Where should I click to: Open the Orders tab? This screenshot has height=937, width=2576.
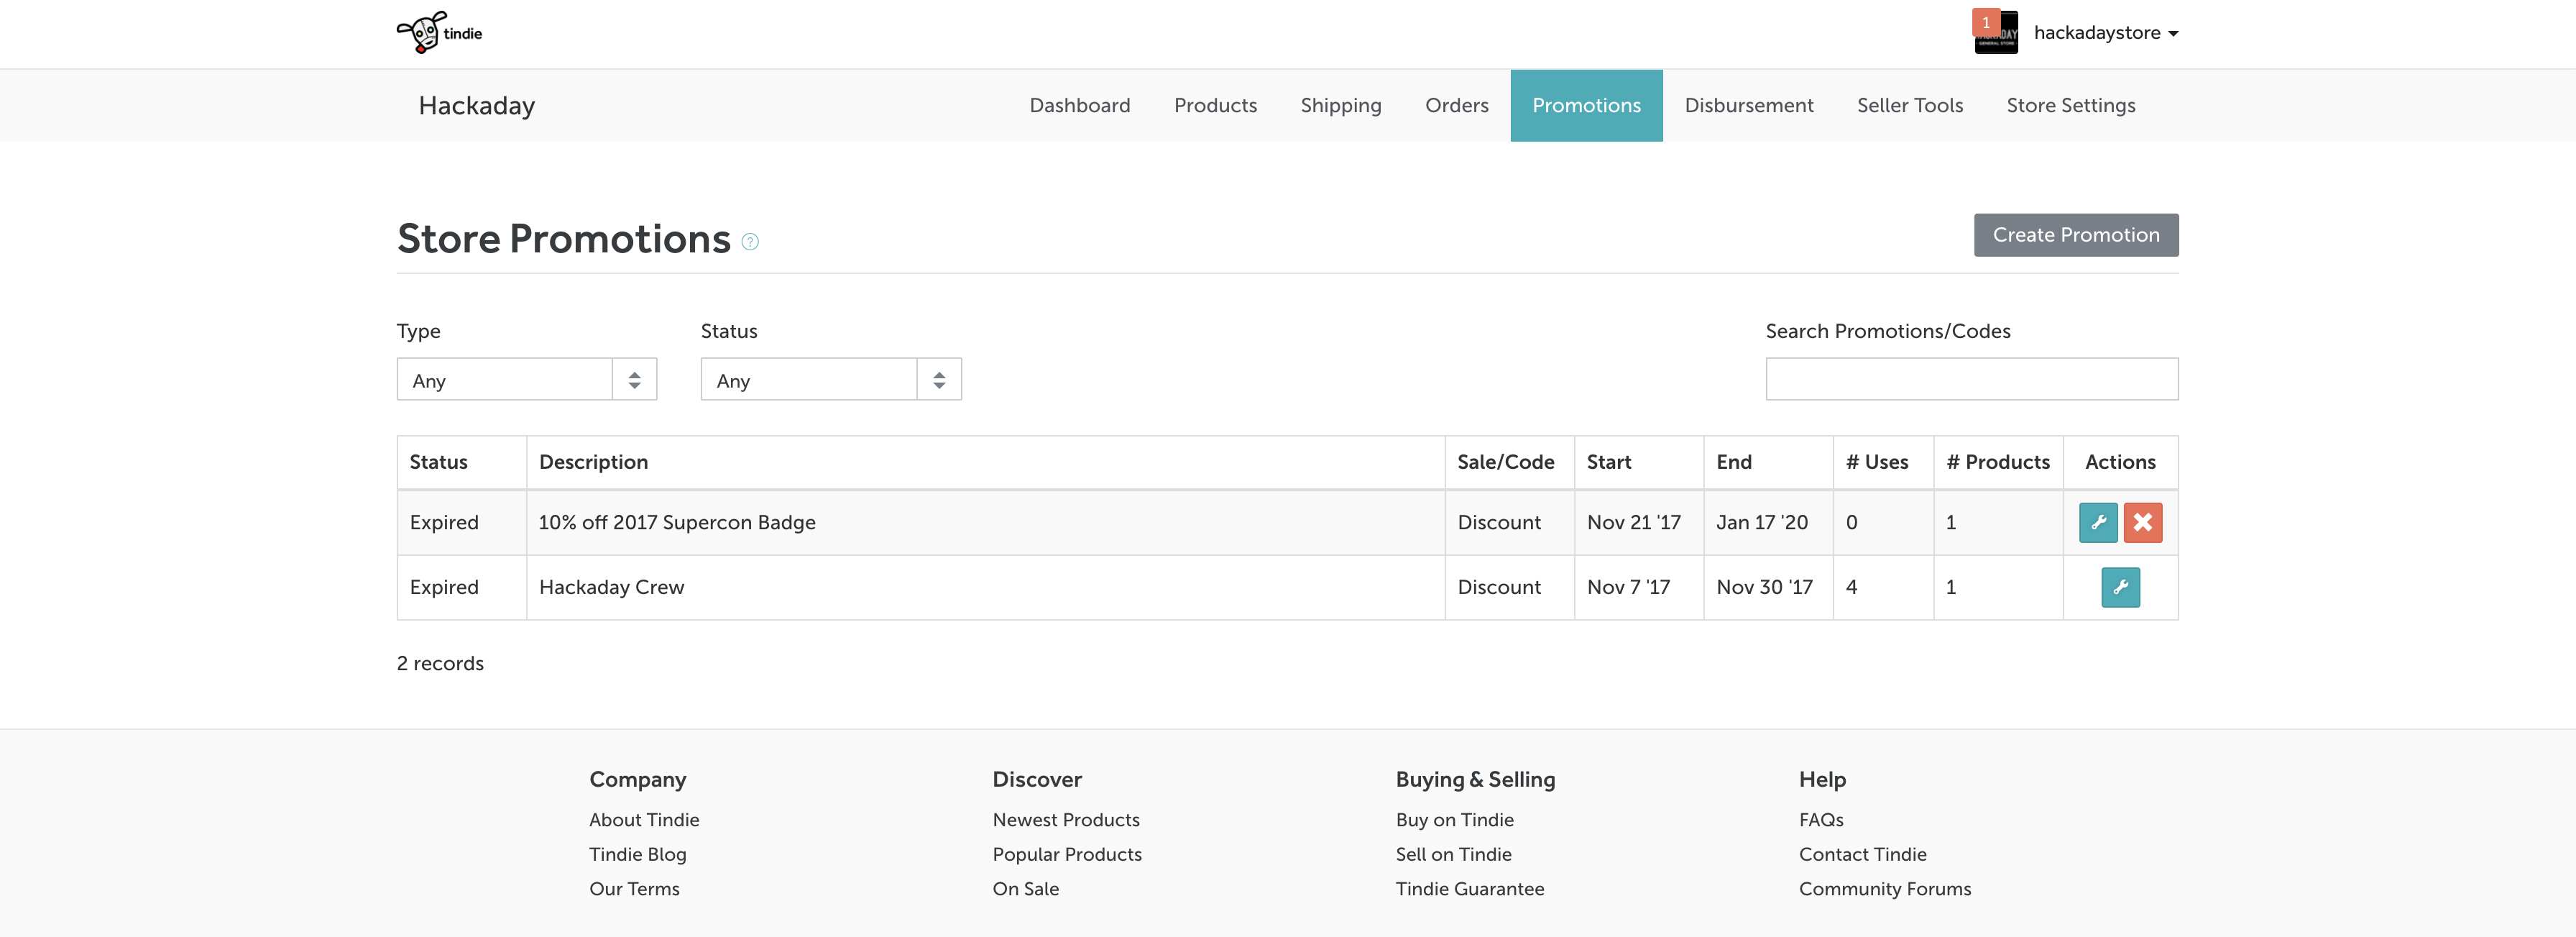pos(1456,106)
